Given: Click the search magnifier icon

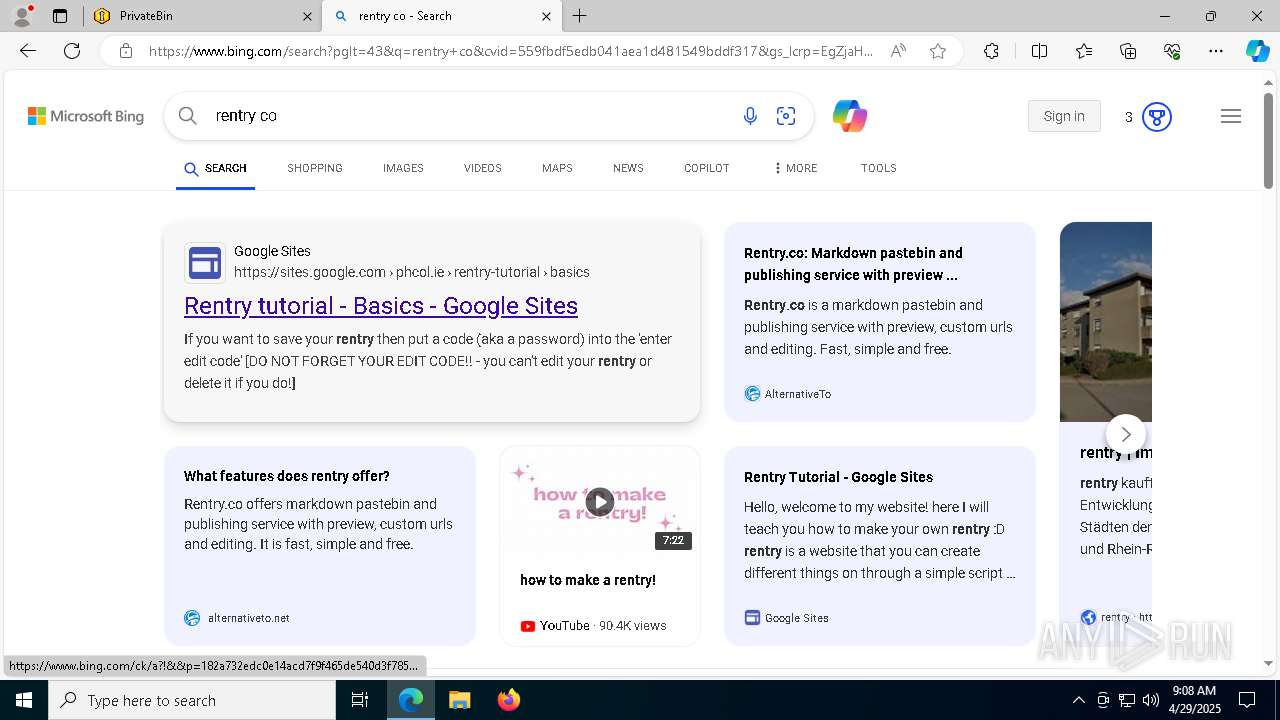Looking at the screenshot, I should pyautogui.click(x=187, y=116).
